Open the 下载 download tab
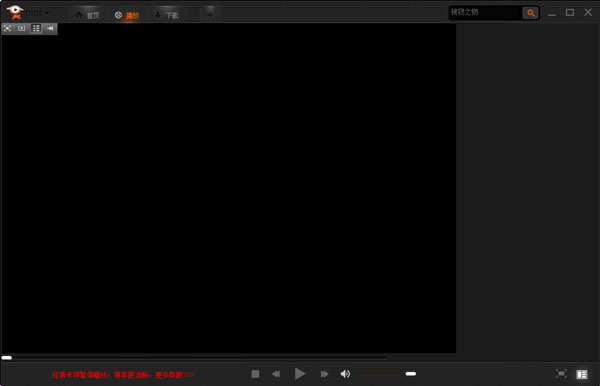 point(167,15)
